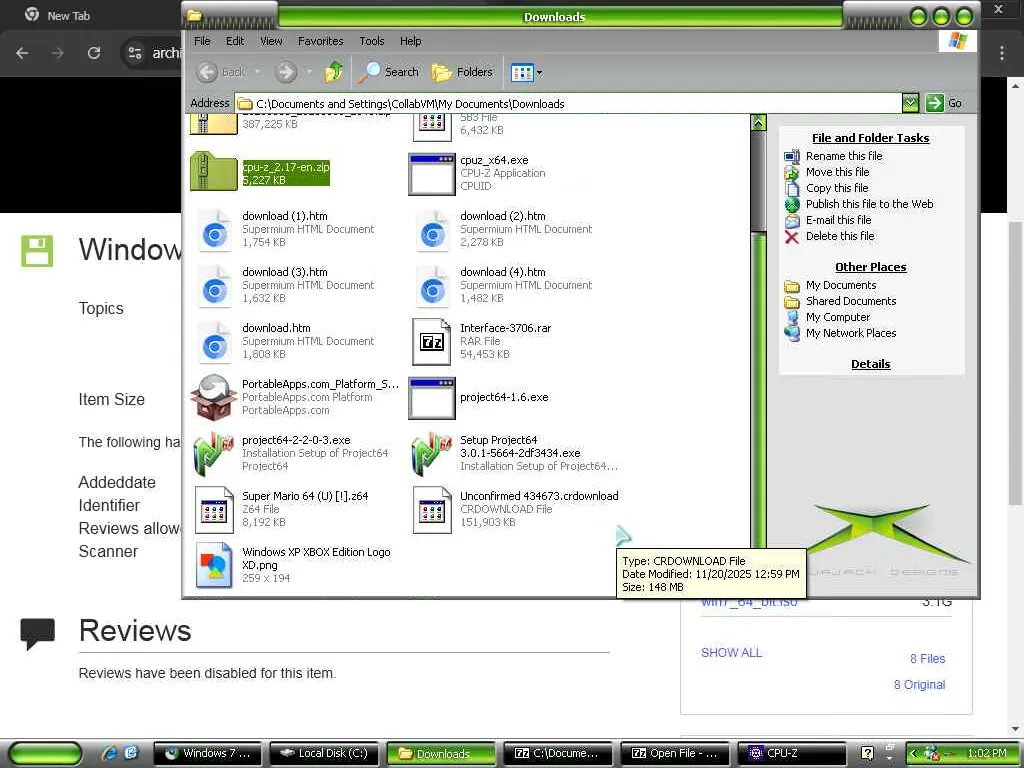
Task: Click the Up folder toolbar icon
Action: (x=334, y=72)
